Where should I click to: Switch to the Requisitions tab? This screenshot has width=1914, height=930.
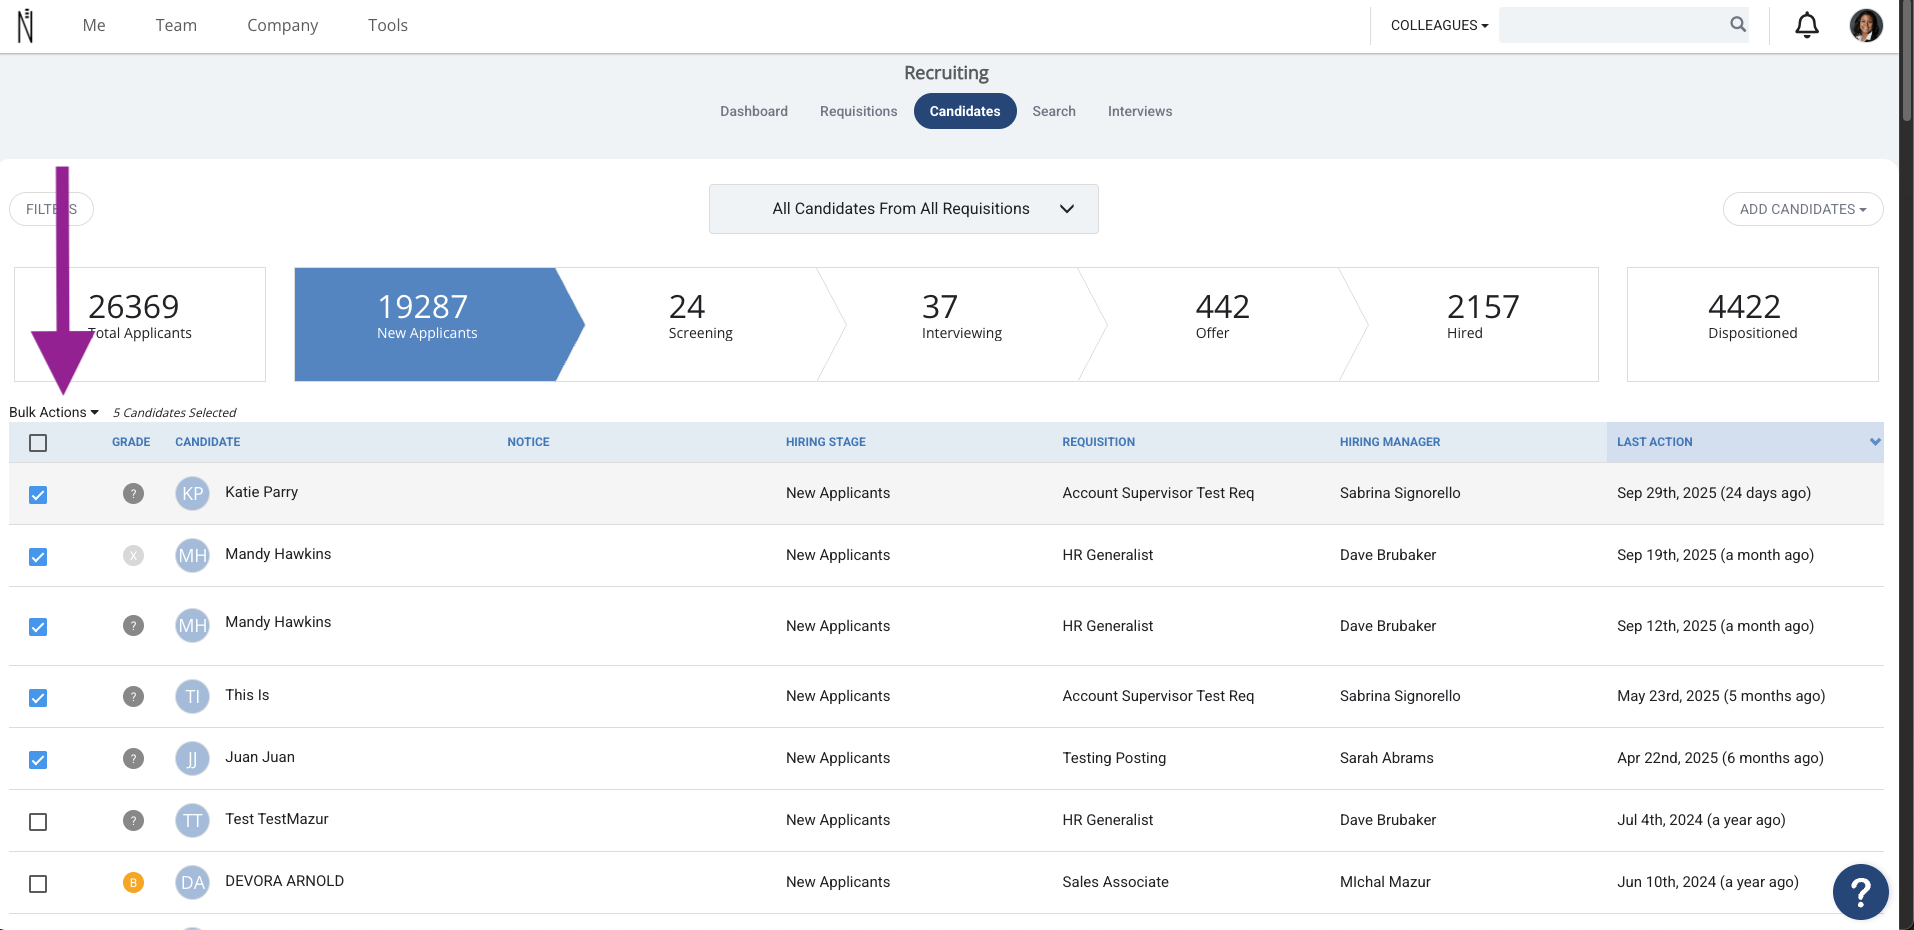pos(858,111)
